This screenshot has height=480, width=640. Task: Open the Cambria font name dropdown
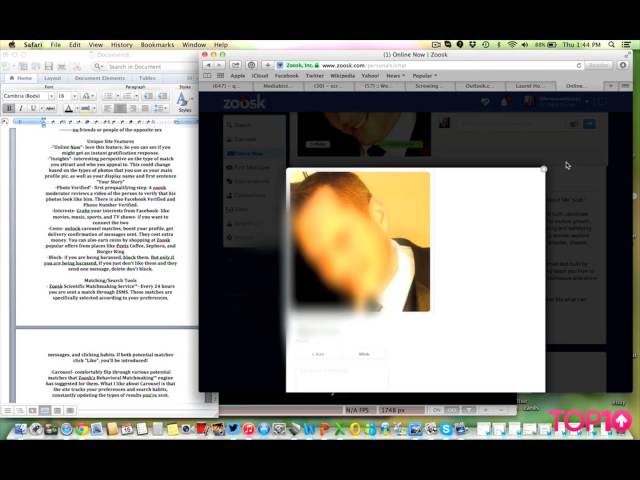pyautogui.click(x=51, y=96)
